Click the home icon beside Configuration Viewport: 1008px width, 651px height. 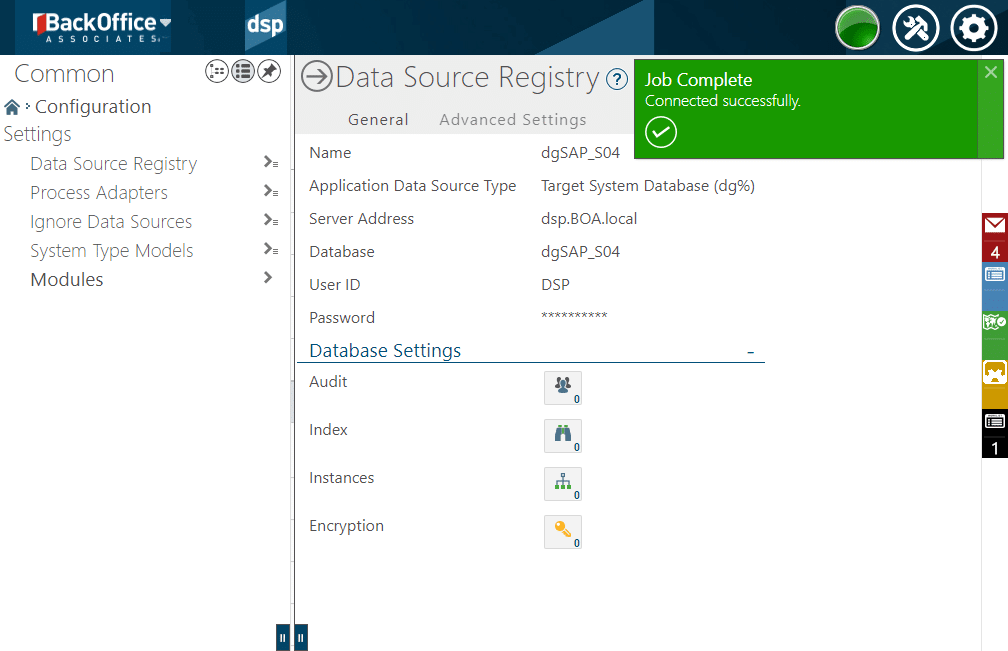(x=12, y=107)
